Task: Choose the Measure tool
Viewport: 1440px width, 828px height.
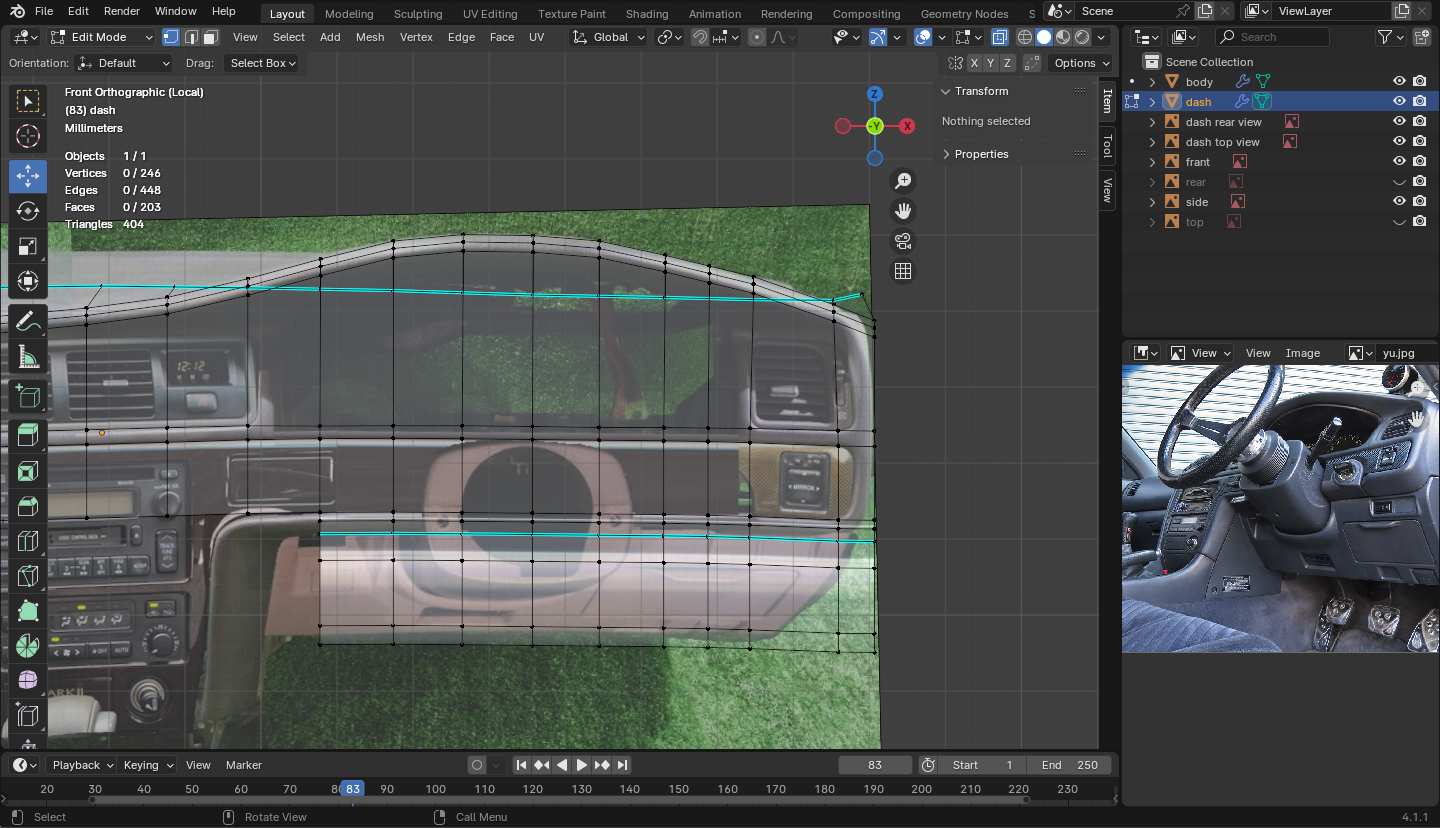Action: [28, 358]
